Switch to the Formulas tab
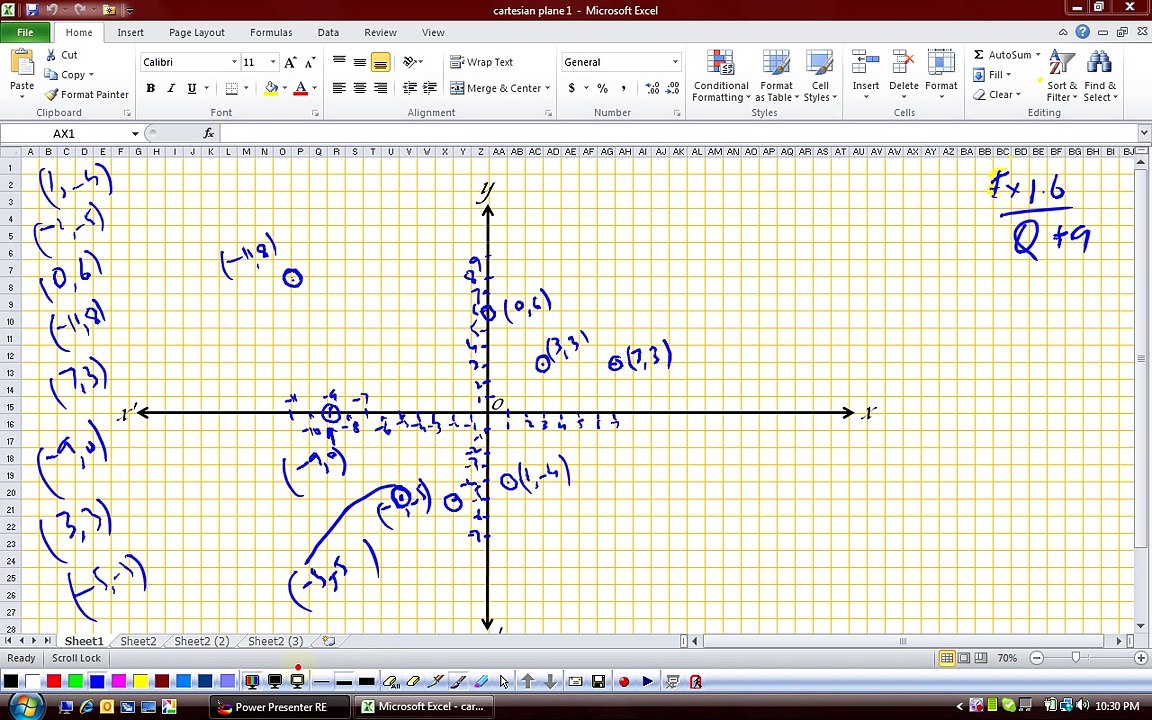 tap(271, 32)
